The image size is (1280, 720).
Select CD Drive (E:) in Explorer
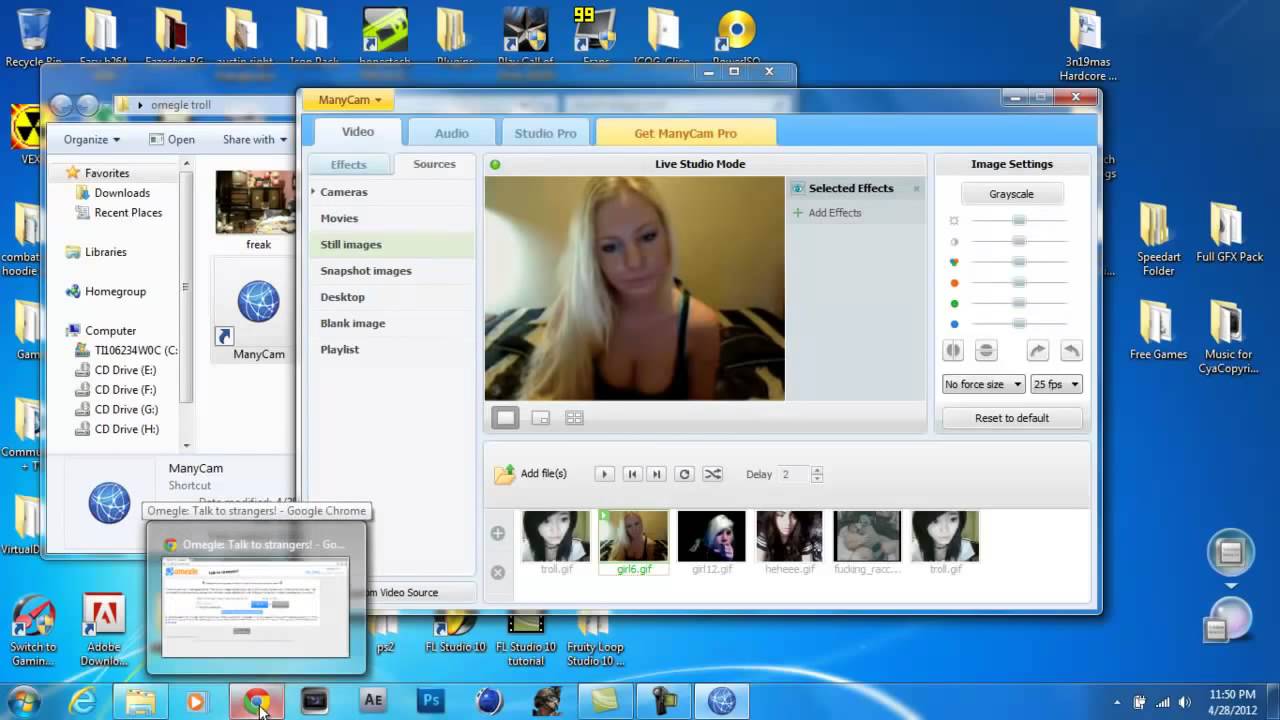pyautogui.click(x=125, y=370)
